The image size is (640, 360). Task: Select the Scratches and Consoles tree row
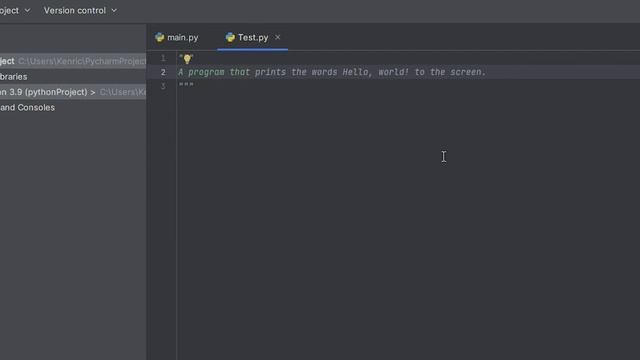[x=73, y=108]
